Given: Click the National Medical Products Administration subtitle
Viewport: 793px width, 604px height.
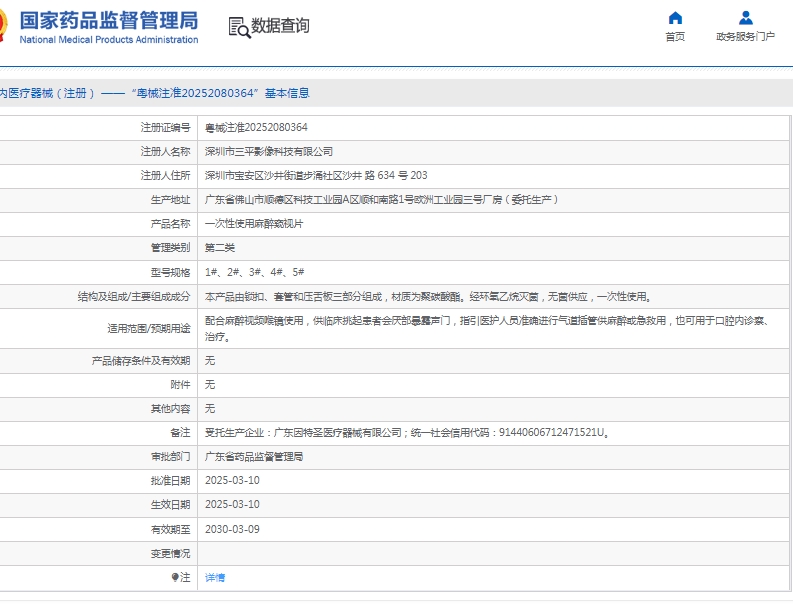Looking at the screenshot, I should coord(109,39).
